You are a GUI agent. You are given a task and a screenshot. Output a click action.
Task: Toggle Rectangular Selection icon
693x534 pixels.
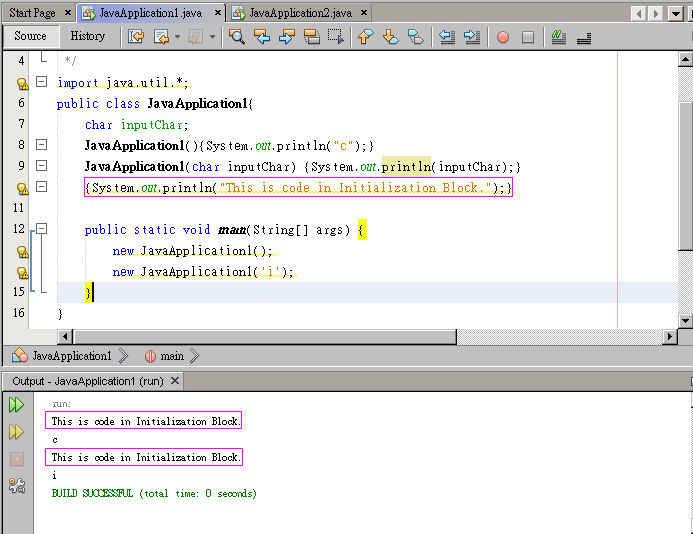336,36
